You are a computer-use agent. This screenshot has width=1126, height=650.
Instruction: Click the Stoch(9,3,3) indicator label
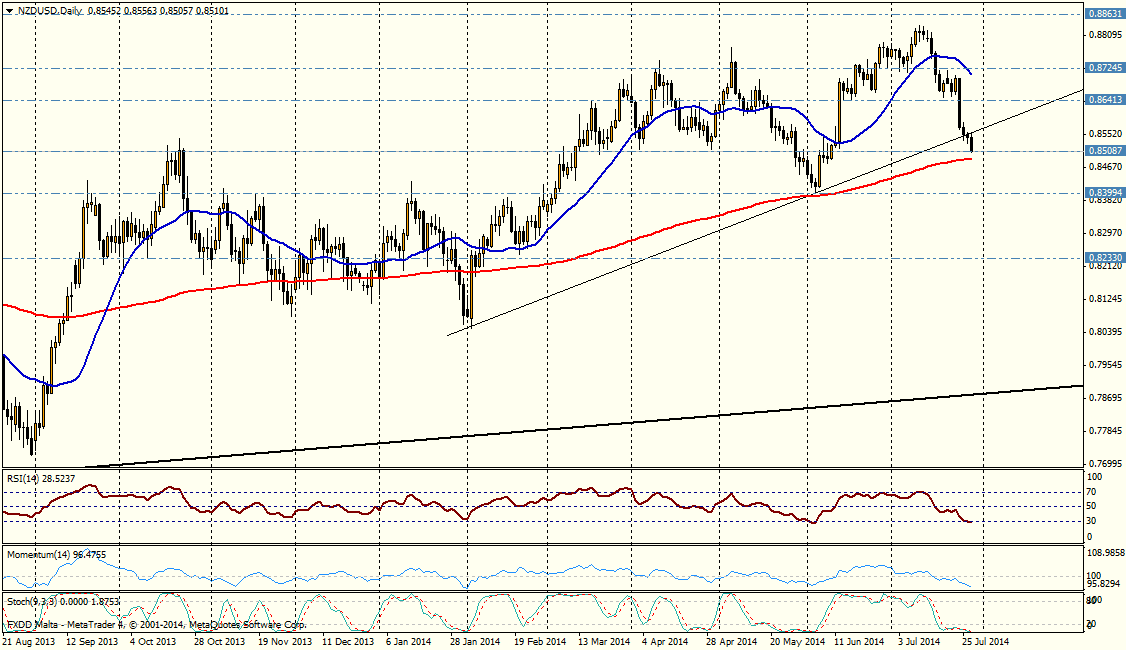pos(33,602)
